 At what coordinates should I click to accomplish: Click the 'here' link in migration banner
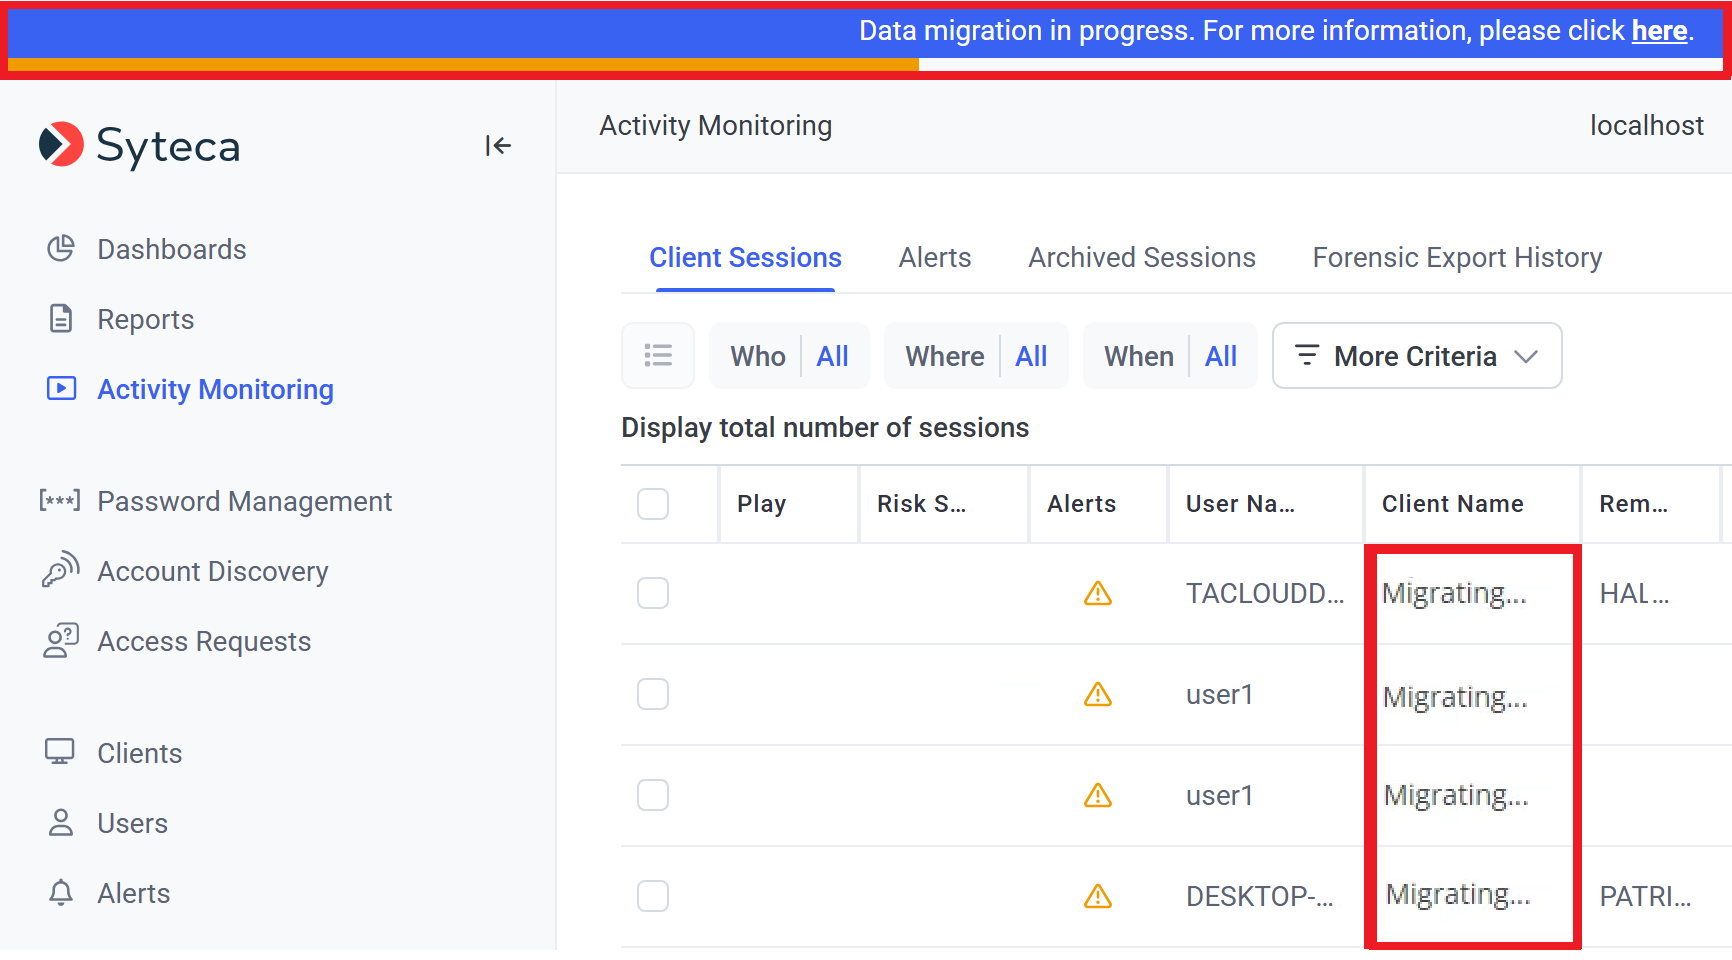(x=1659, y=31)
